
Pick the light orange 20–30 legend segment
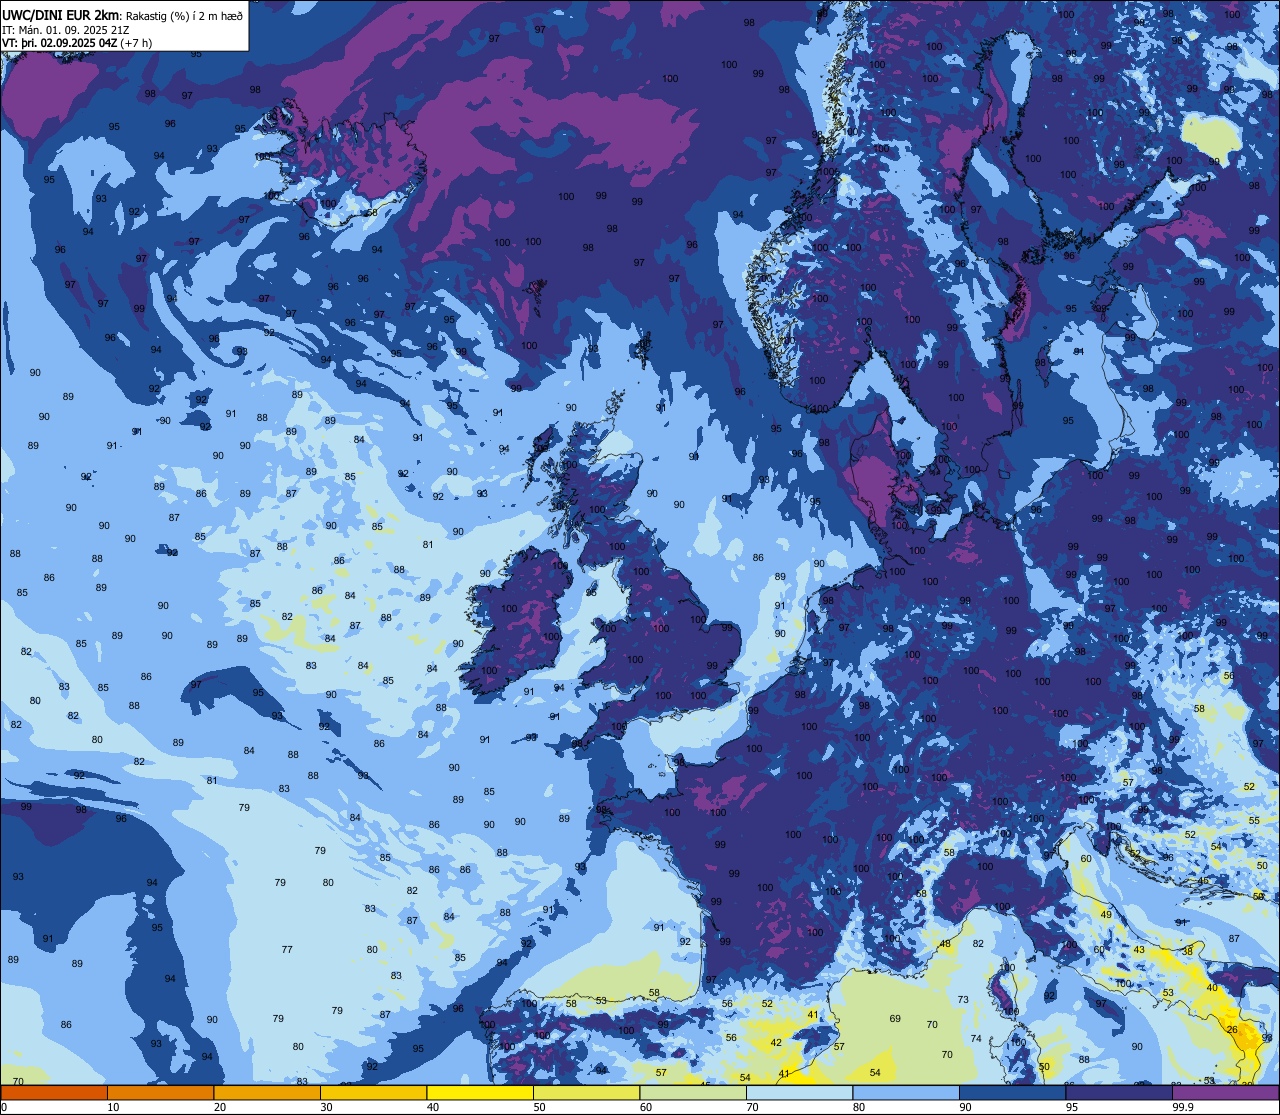(267, 1092)
